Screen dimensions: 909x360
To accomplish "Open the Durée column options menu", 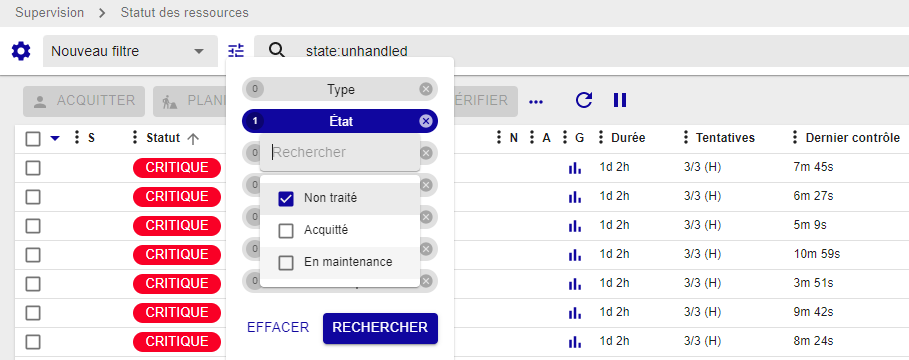I will tap(601, 137).
